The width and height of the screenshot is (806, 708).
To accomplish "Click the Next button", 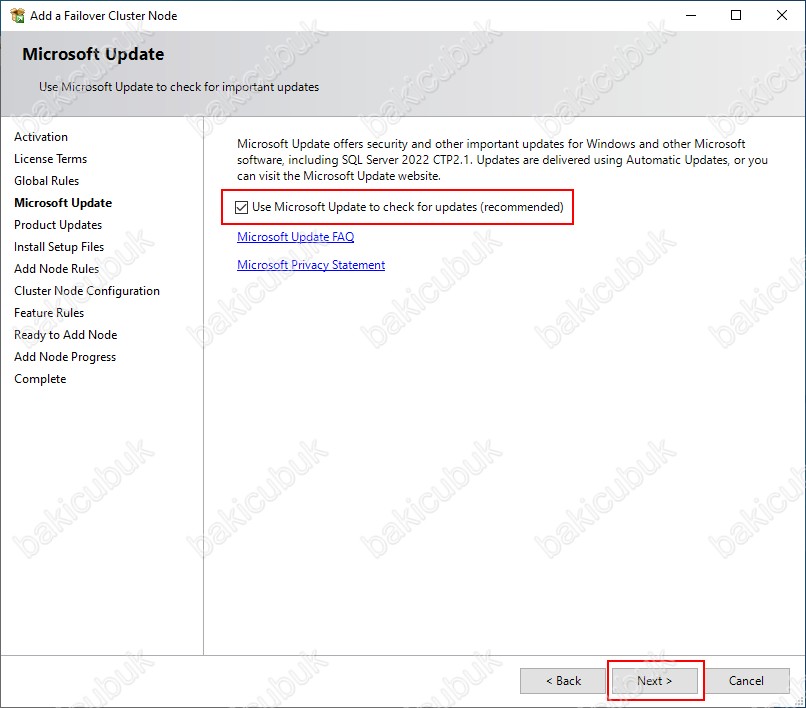I will coord(655,681).
